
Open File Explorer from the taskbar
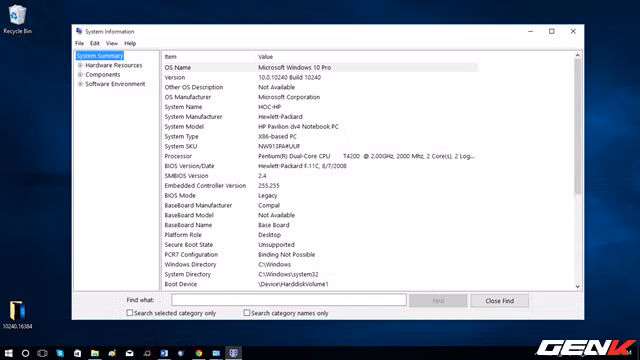click(95, 353)
